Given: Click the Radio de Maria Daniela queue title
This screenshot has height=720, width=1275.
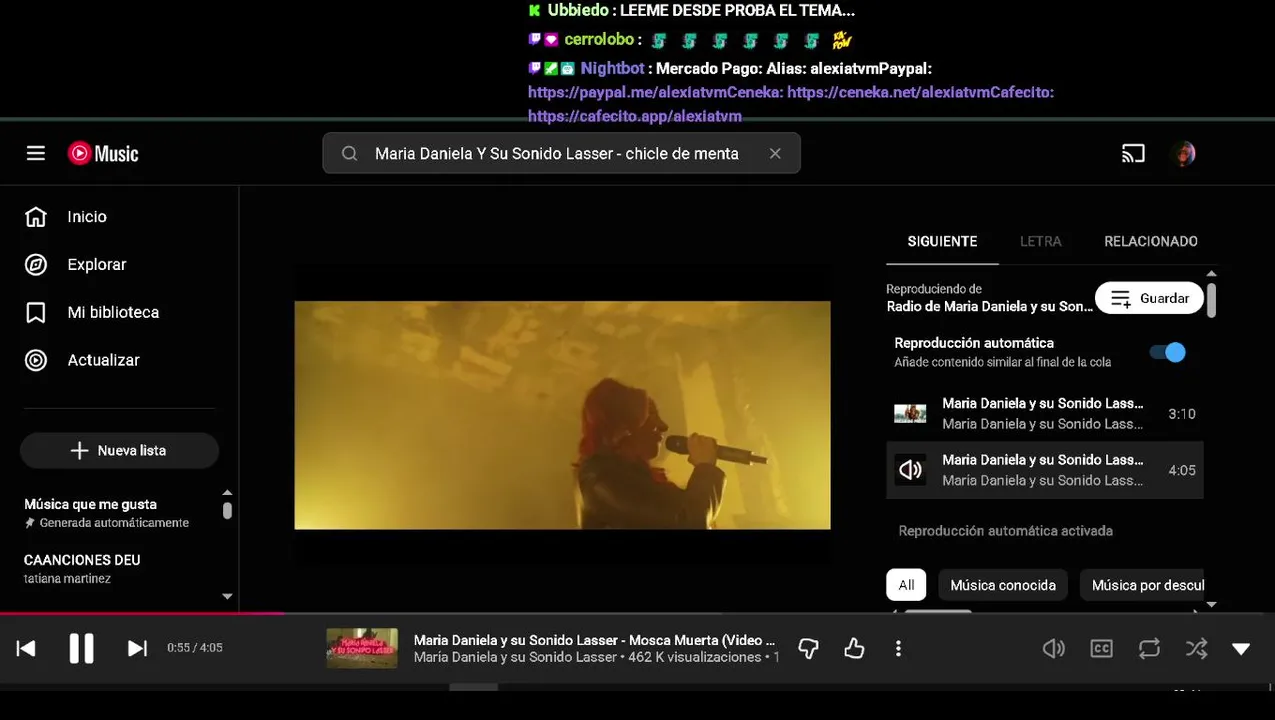Looking at the screenshot, I should tap(989, 306).
